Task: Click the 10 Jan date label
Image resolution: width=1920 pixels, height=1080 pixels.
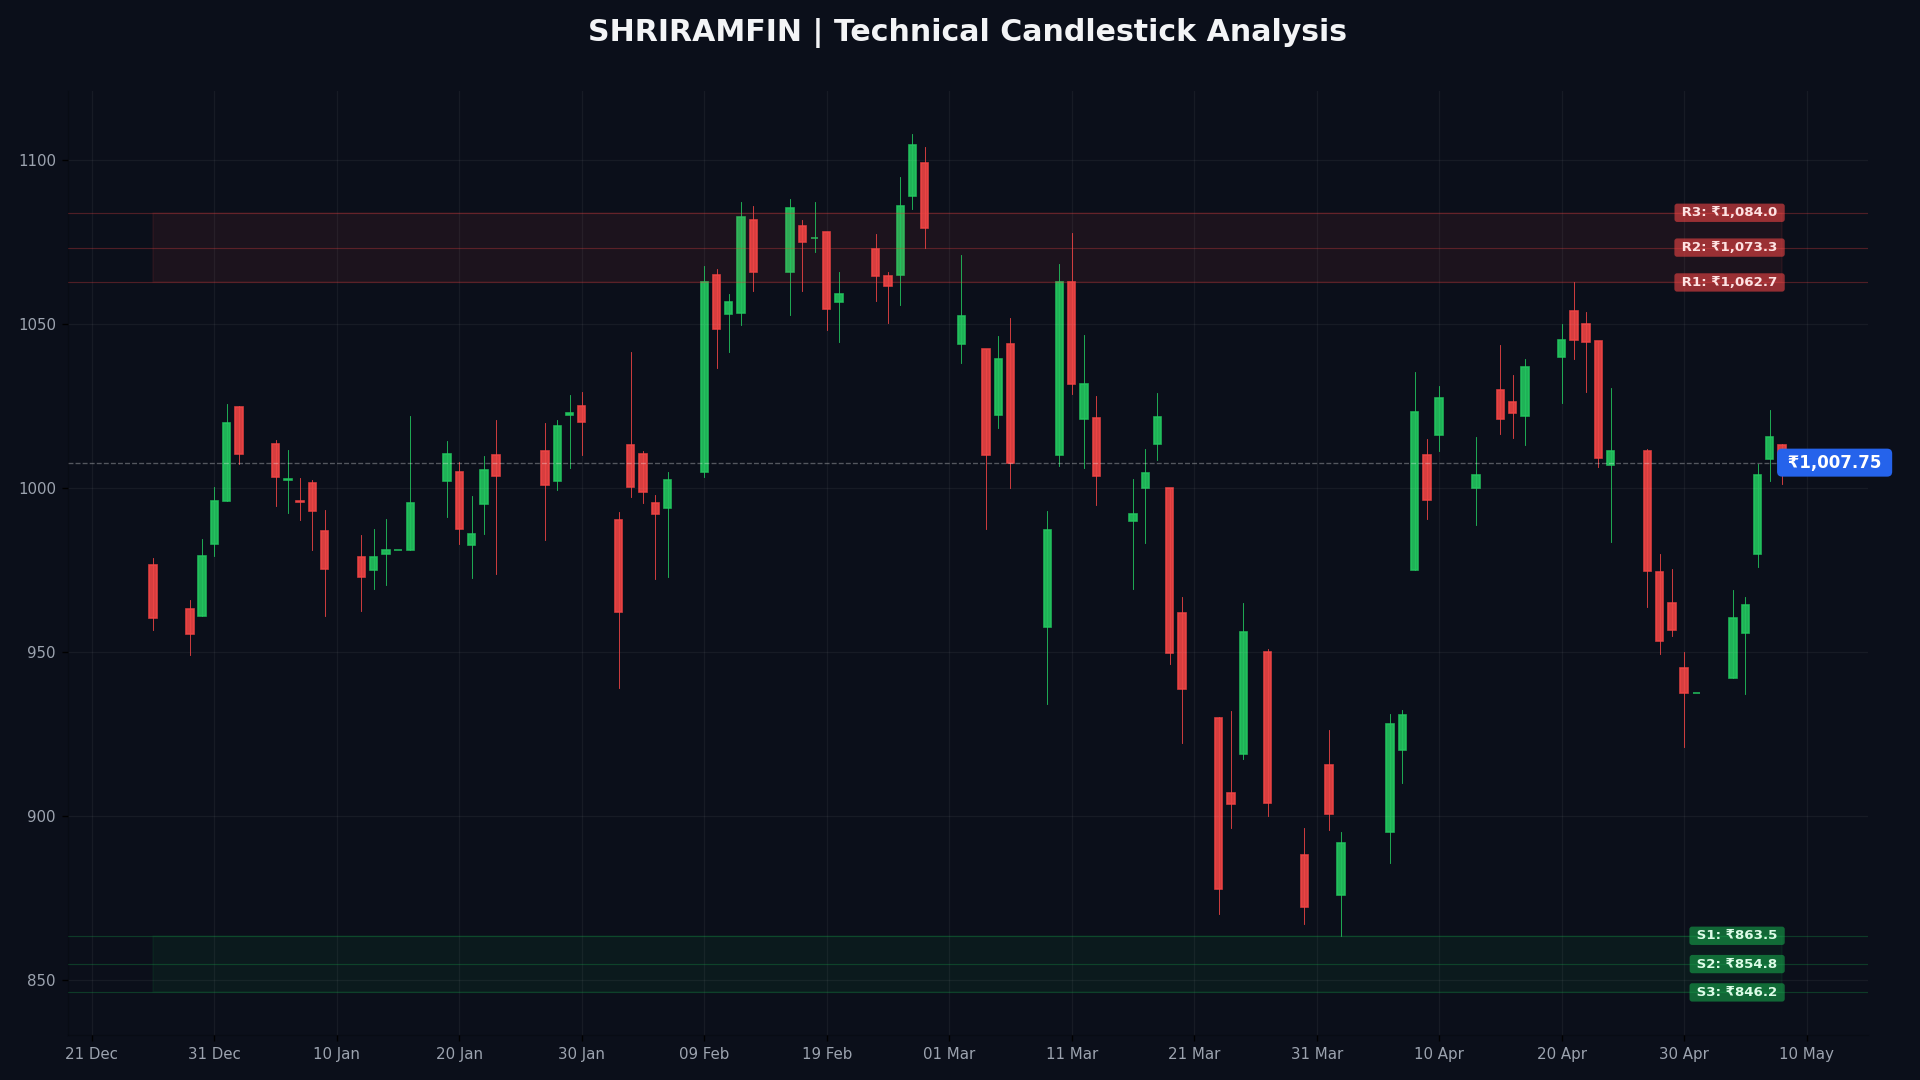Action: coord(337,1054)
